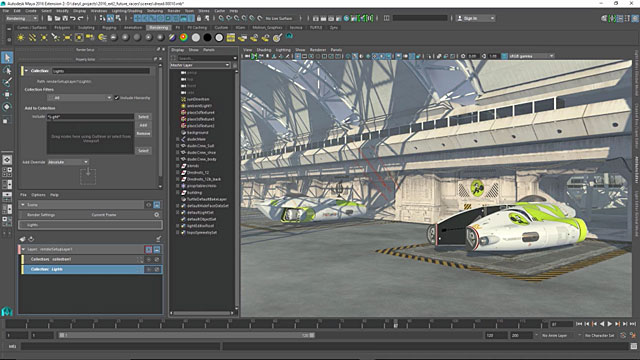The height and width of the screenshot is (360, 640).
Task: Click the Remove button in Add to Collection
Action: tap(143, 134)
